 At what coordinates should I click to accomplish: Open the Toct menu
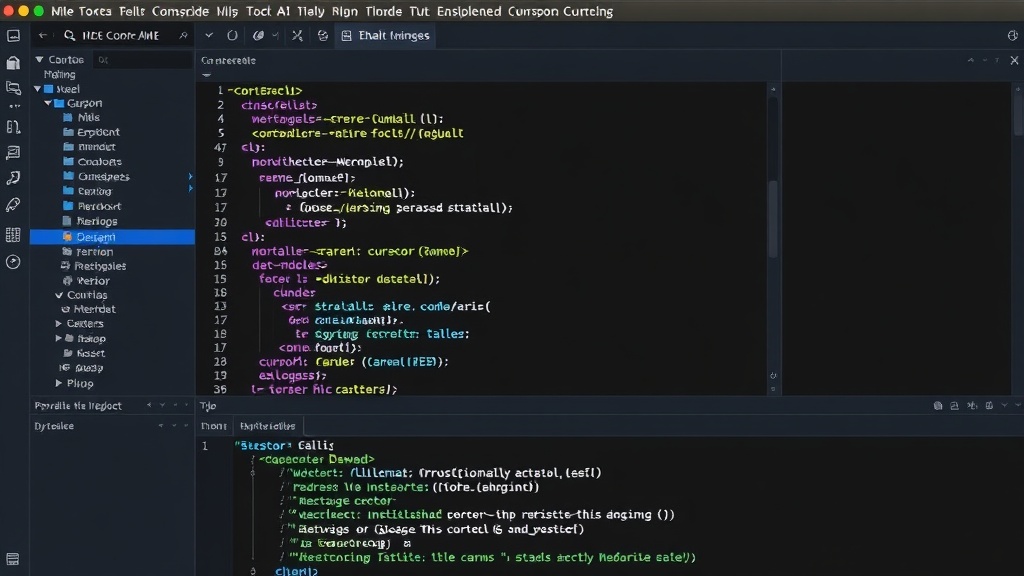click(259, 11)
